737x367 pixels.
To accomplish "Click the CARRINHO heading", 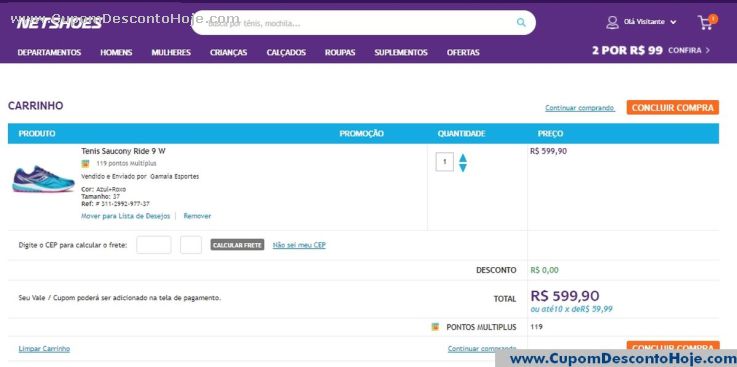I will point(36,106).
